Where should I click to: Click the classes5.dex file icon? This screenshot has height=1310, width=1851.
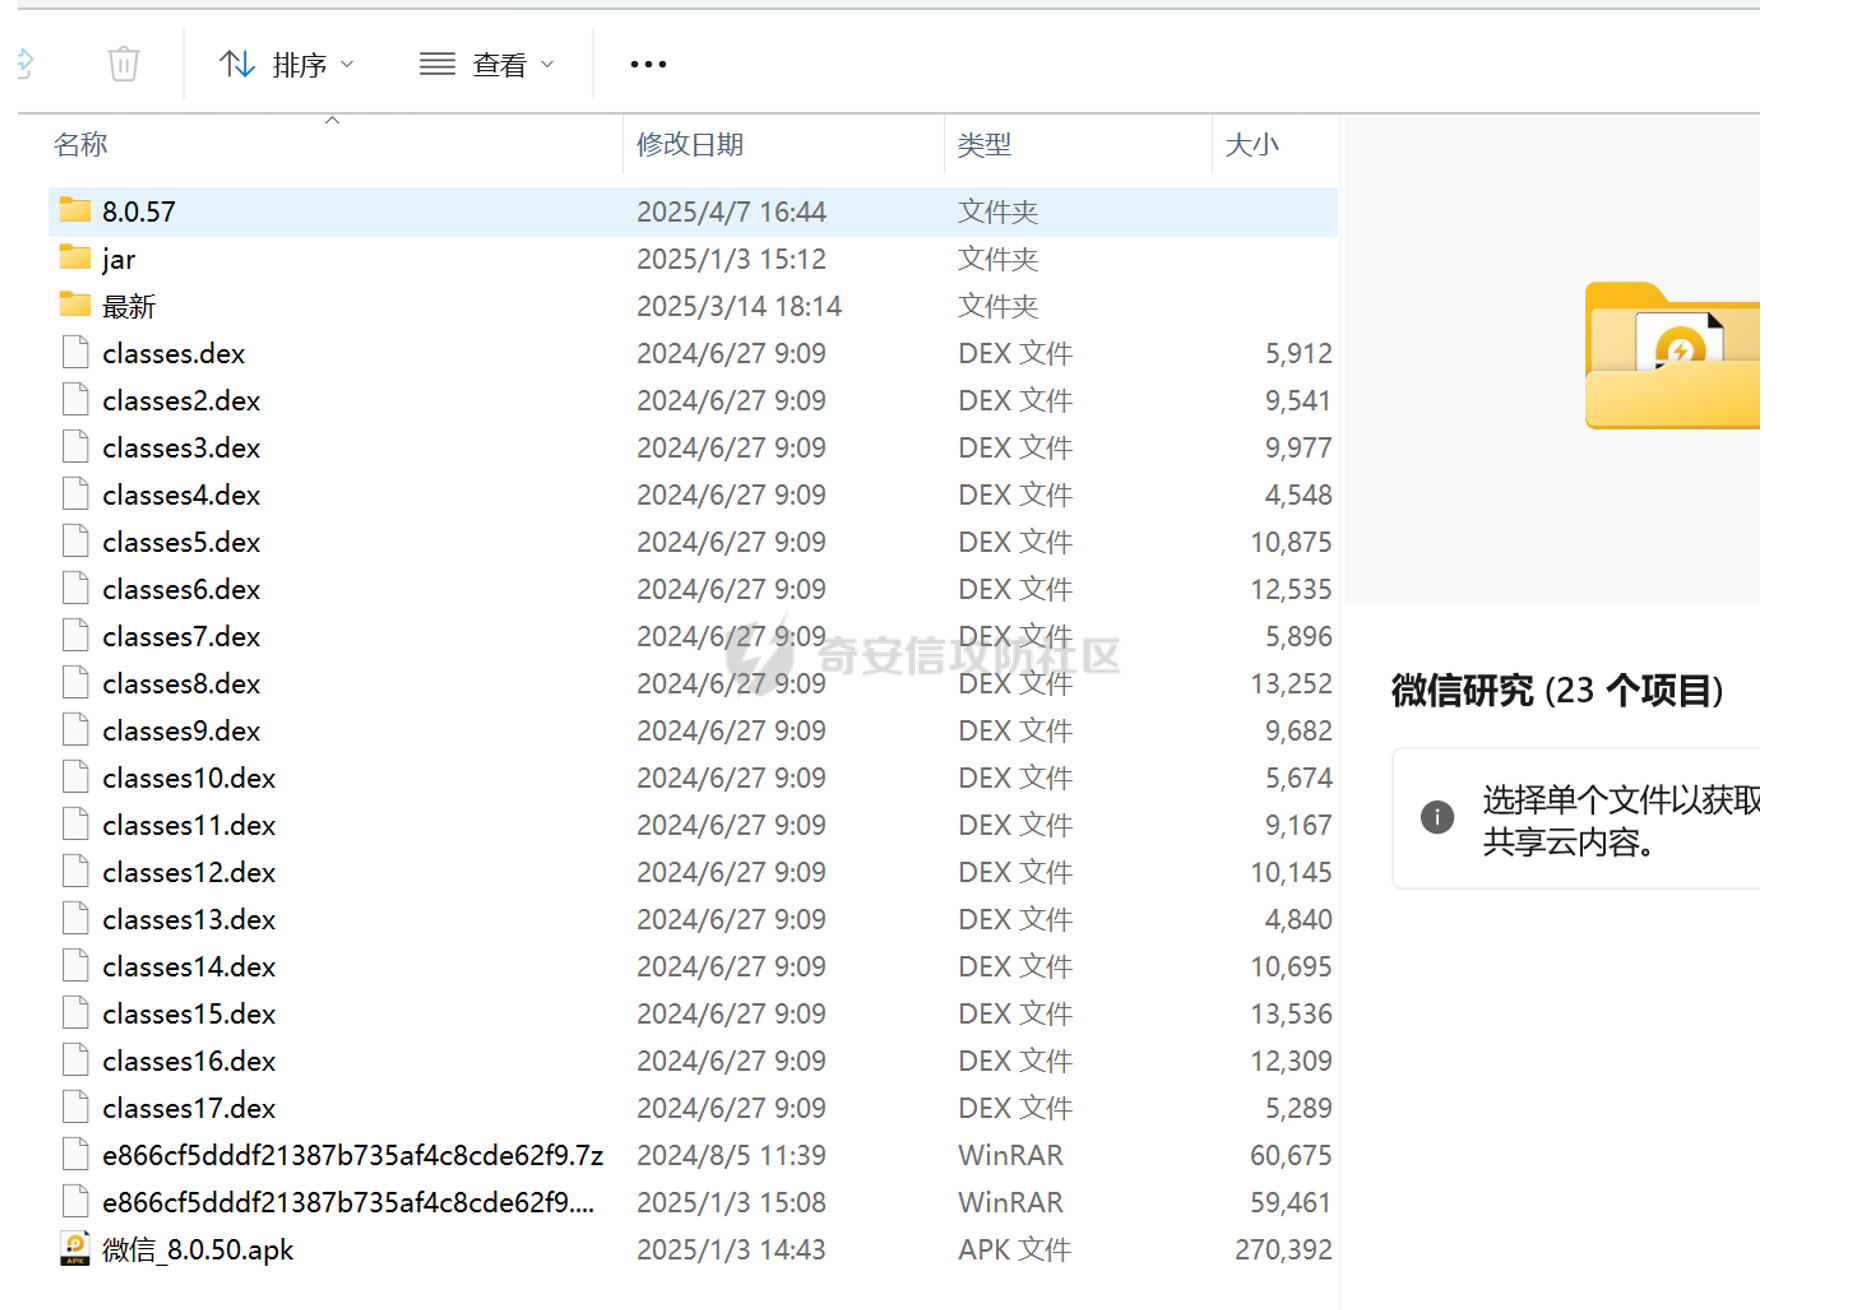[x=75, y=541]
